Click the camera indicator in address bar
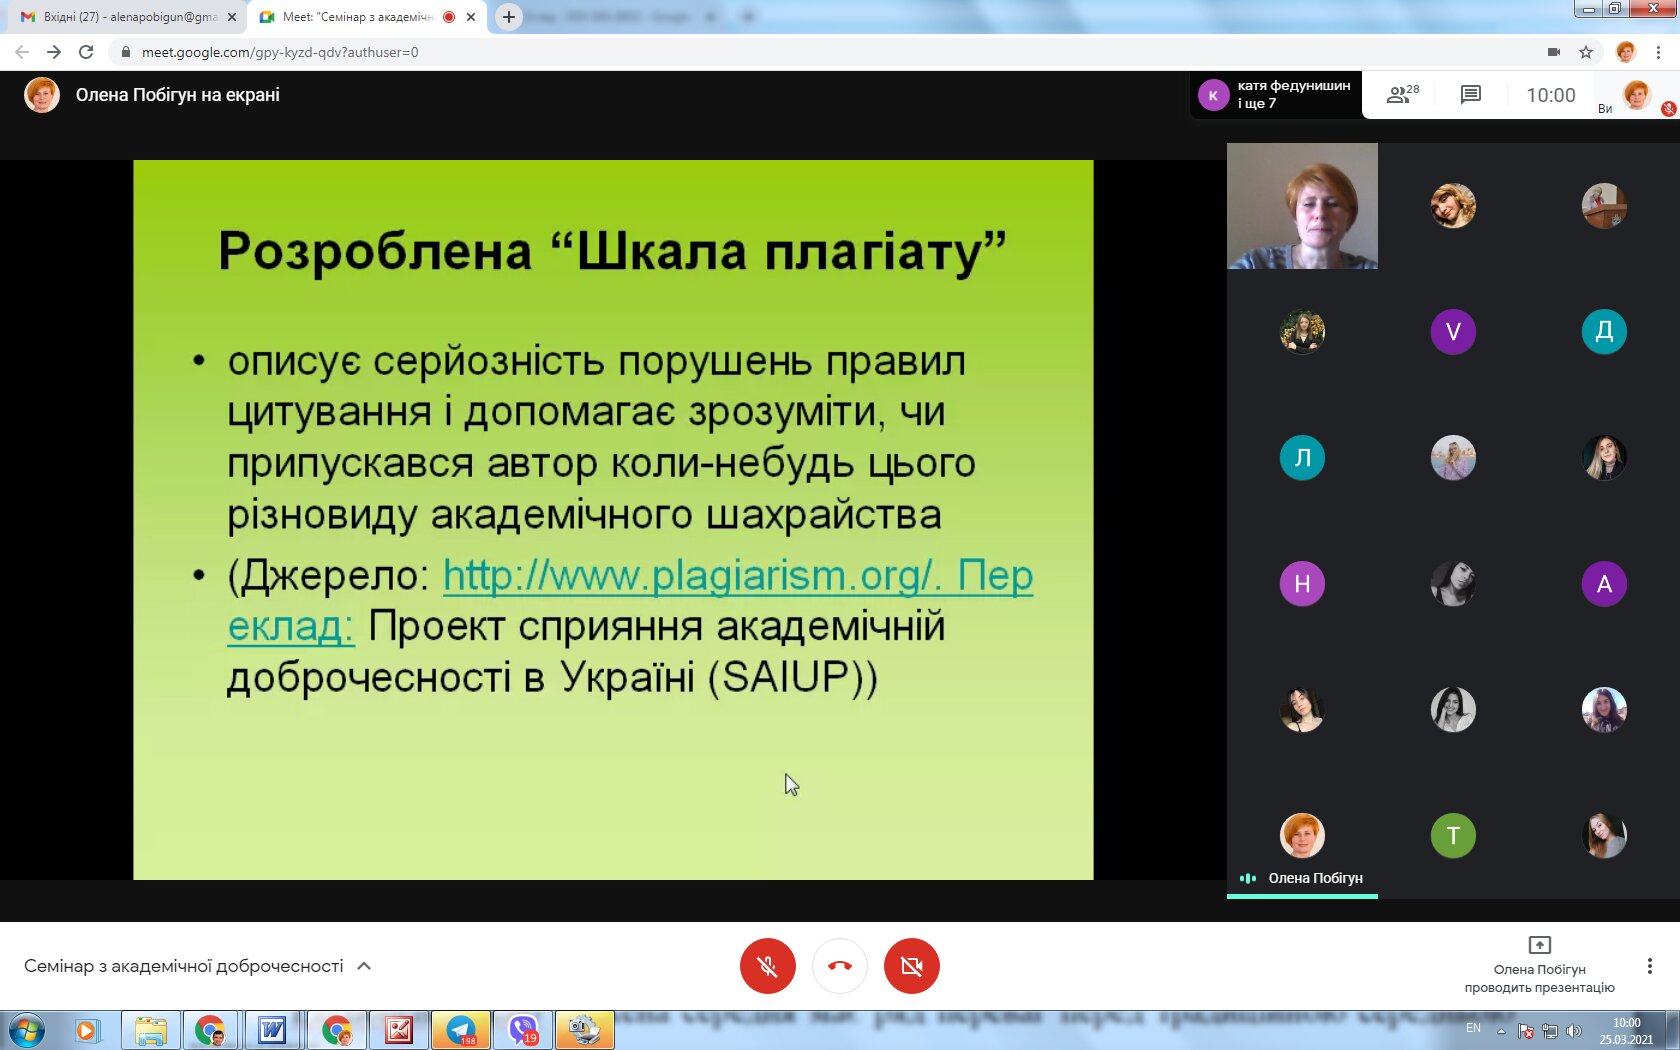This screenshot has height=1050, width=1680. point(1553,52)
